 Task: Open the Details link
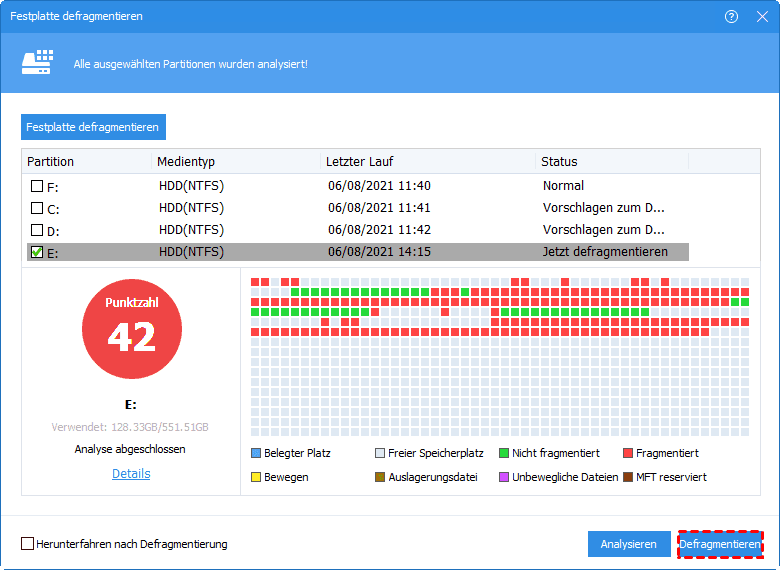pyautogui.click(x=131, y=474)
